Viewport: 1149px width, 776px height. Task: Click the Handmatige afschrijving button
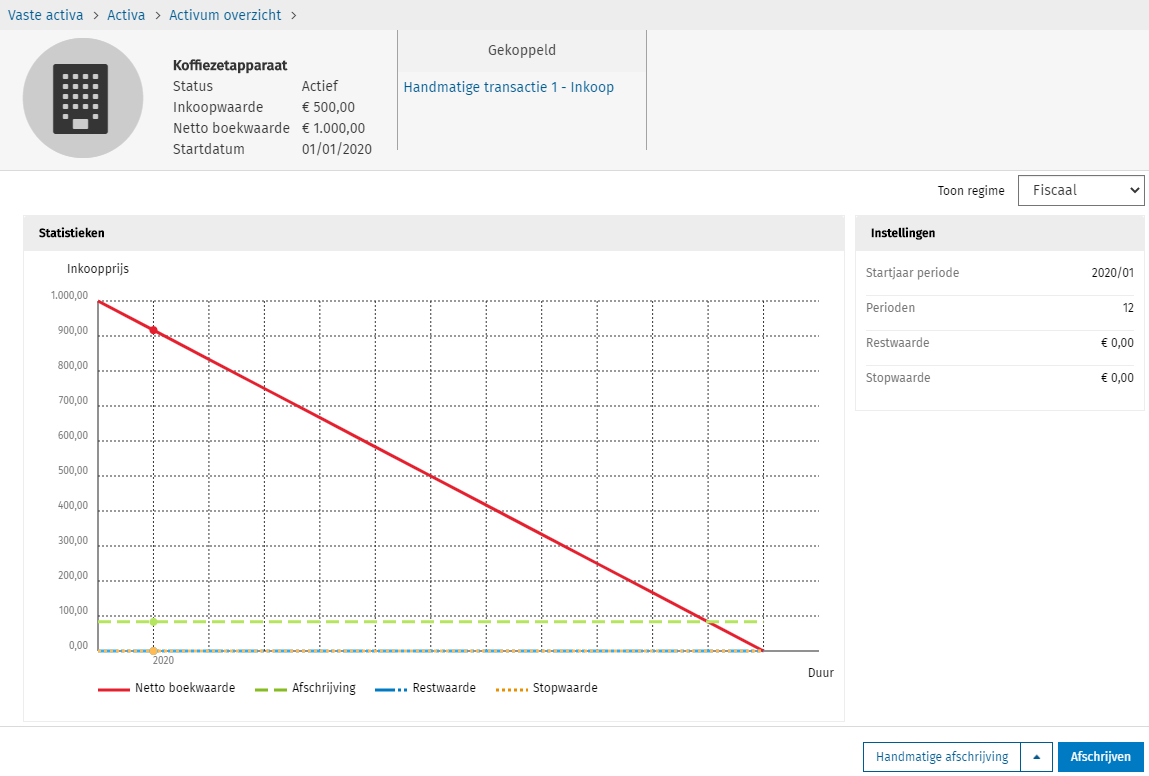tap(942, 757)
